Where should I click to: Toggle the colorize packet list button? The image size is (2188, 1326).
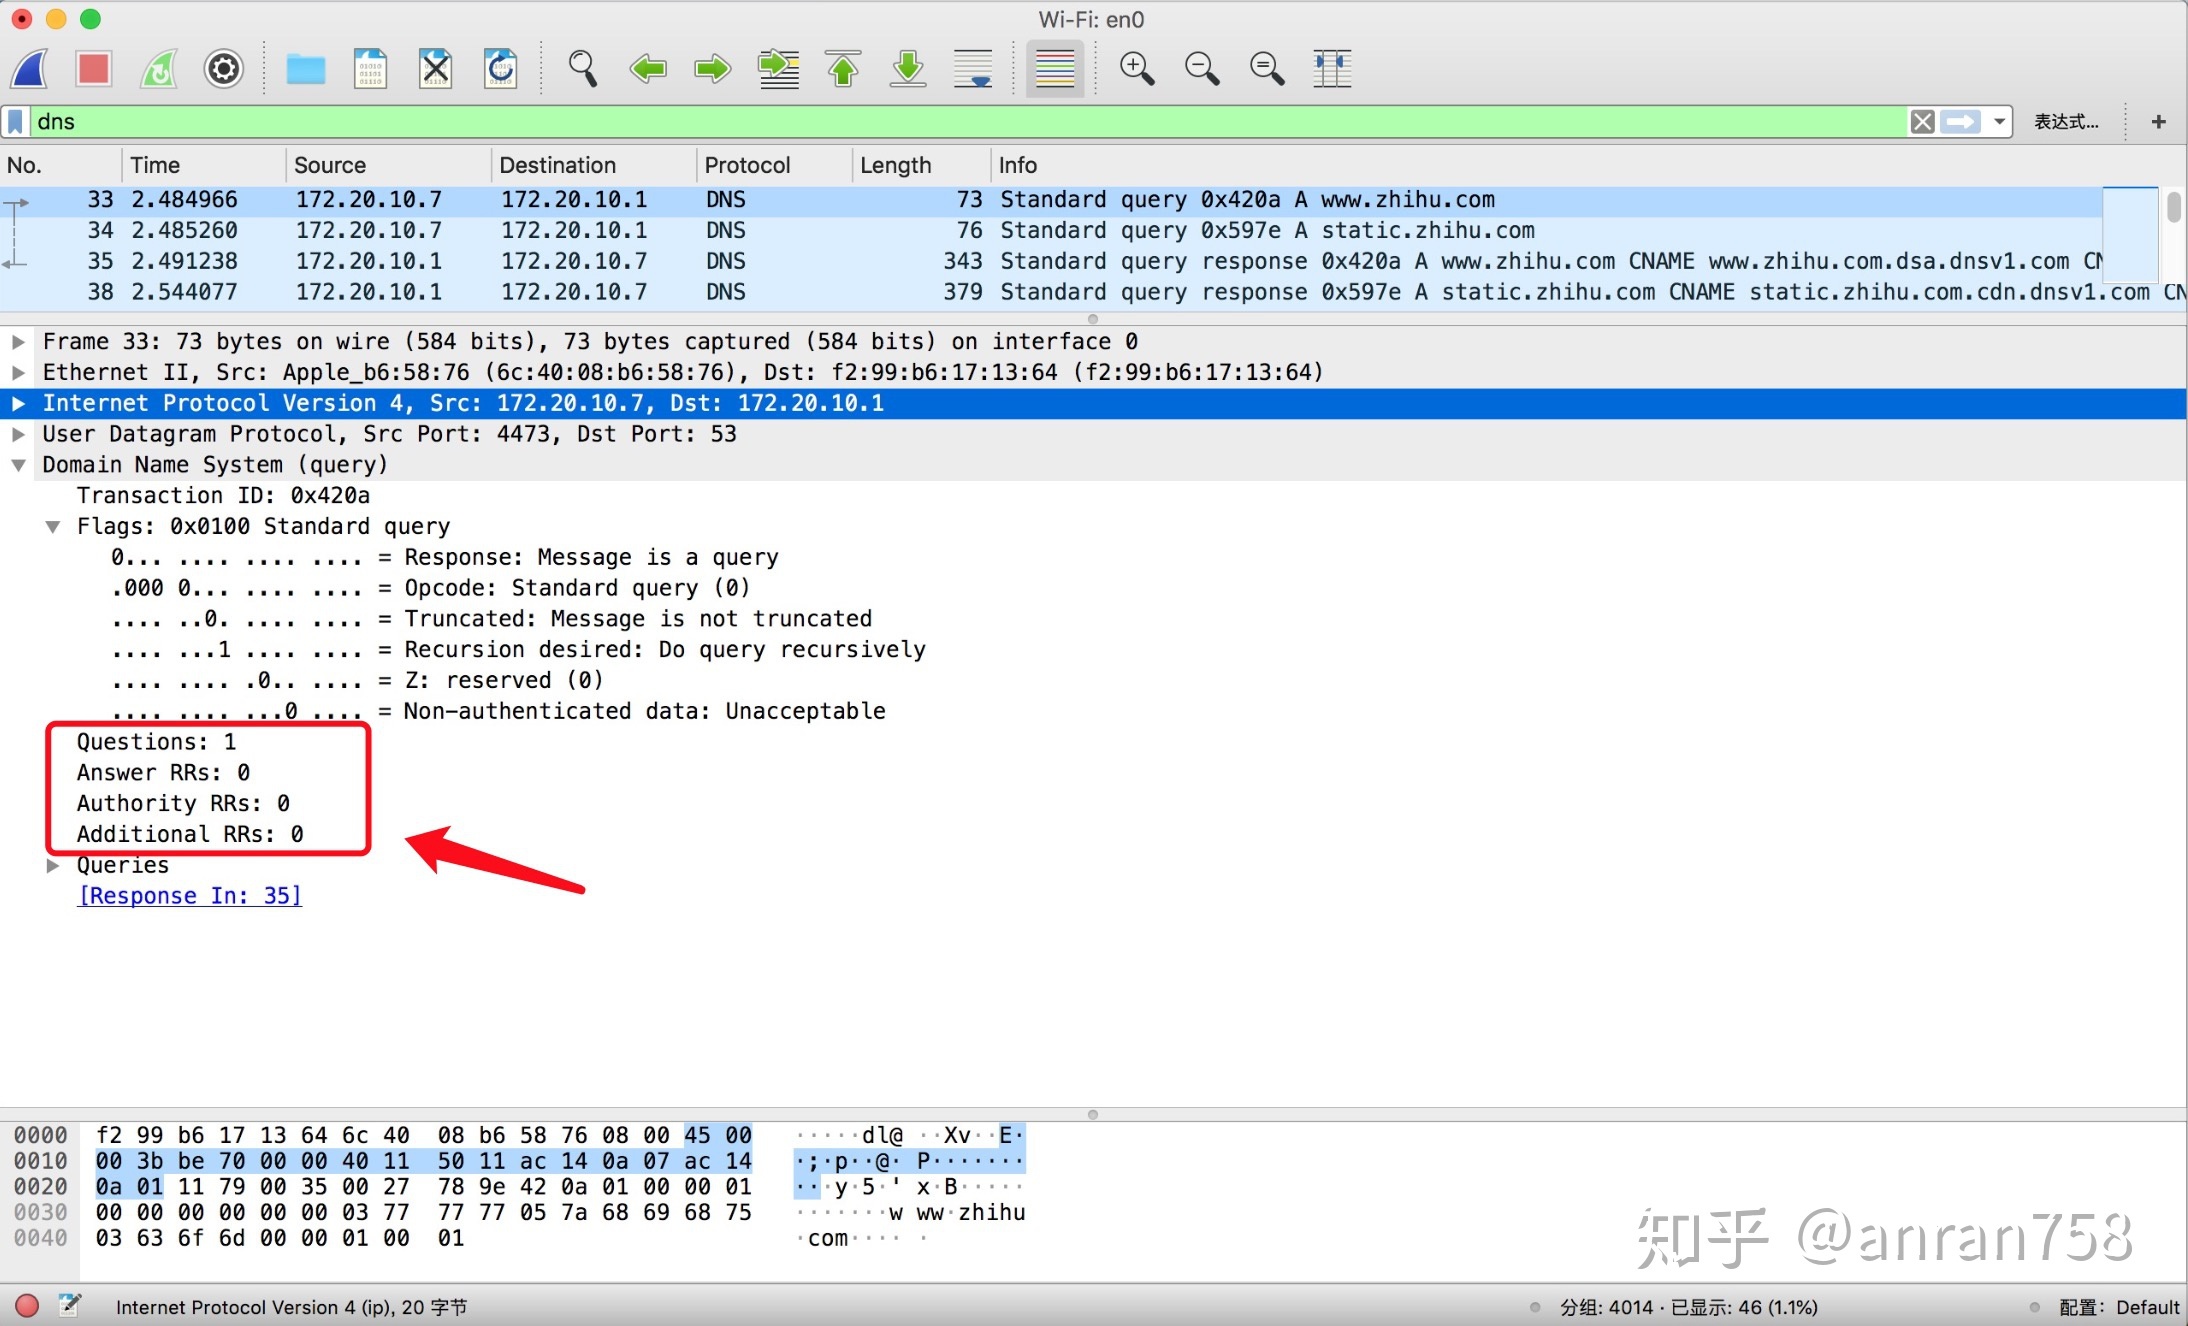tap(1055, 69)
